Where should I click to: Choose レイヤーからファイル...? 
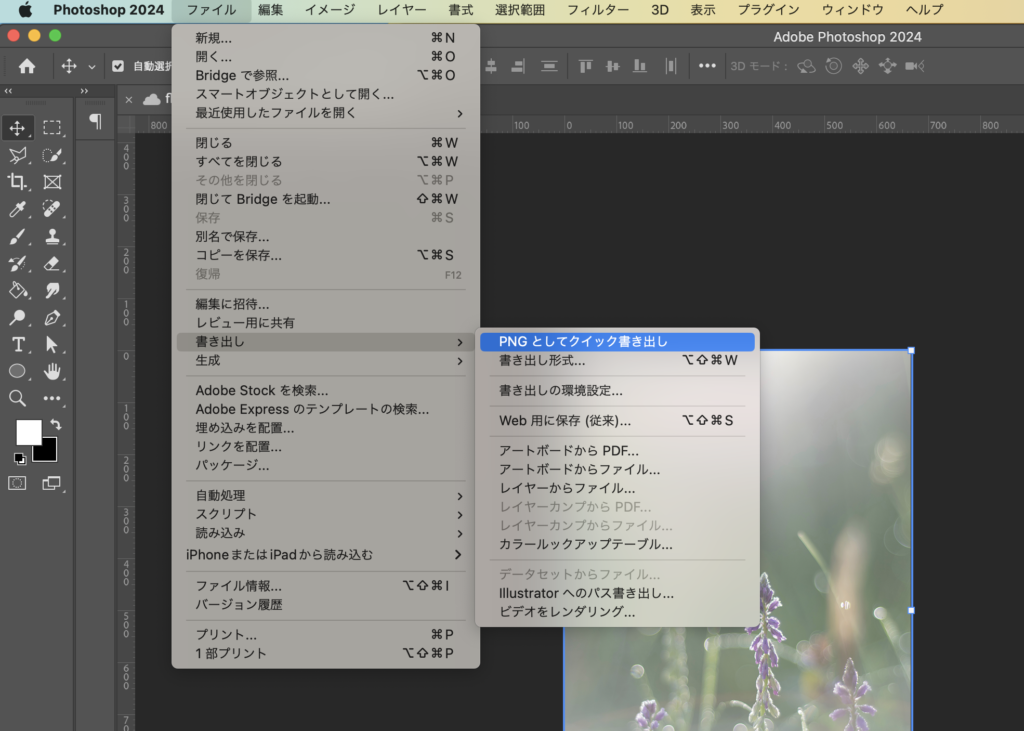[617, 488]
